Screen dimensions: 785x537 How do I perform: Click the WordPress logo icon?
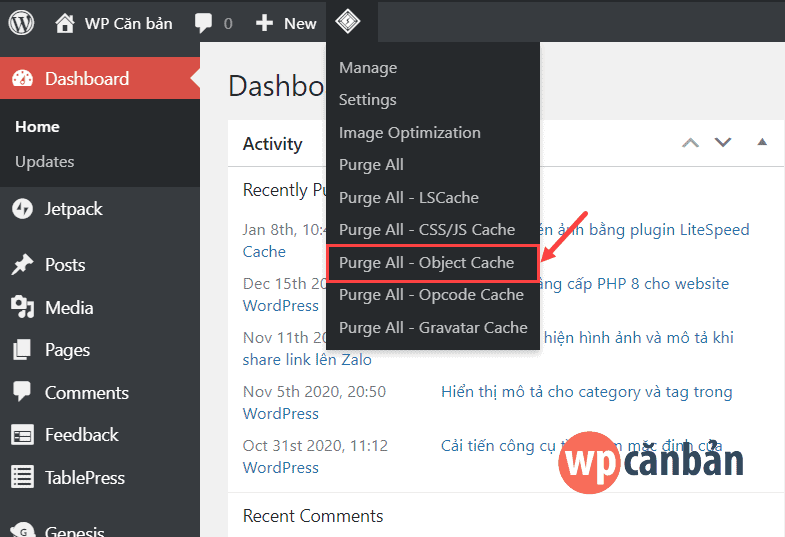[21, 23]
